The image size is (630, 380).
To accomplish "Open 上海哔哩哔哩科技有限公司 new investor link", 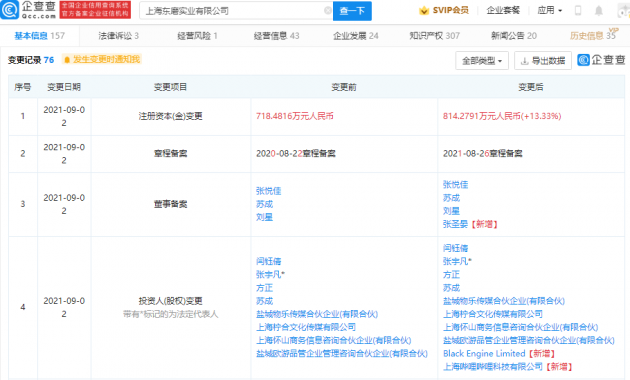I will coord(493,367).
